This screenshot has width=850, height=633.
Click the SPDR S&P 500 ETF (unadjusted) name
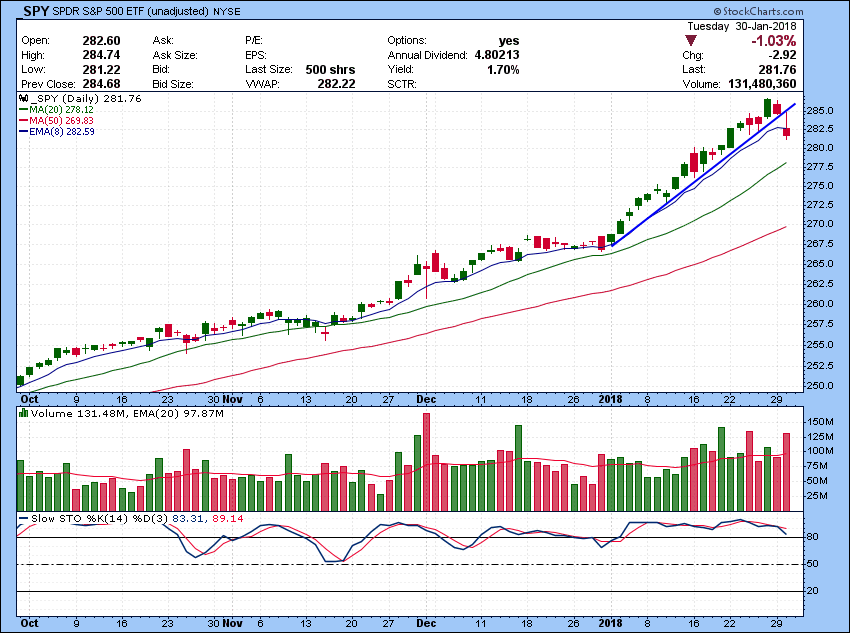[x=131, y=11]
